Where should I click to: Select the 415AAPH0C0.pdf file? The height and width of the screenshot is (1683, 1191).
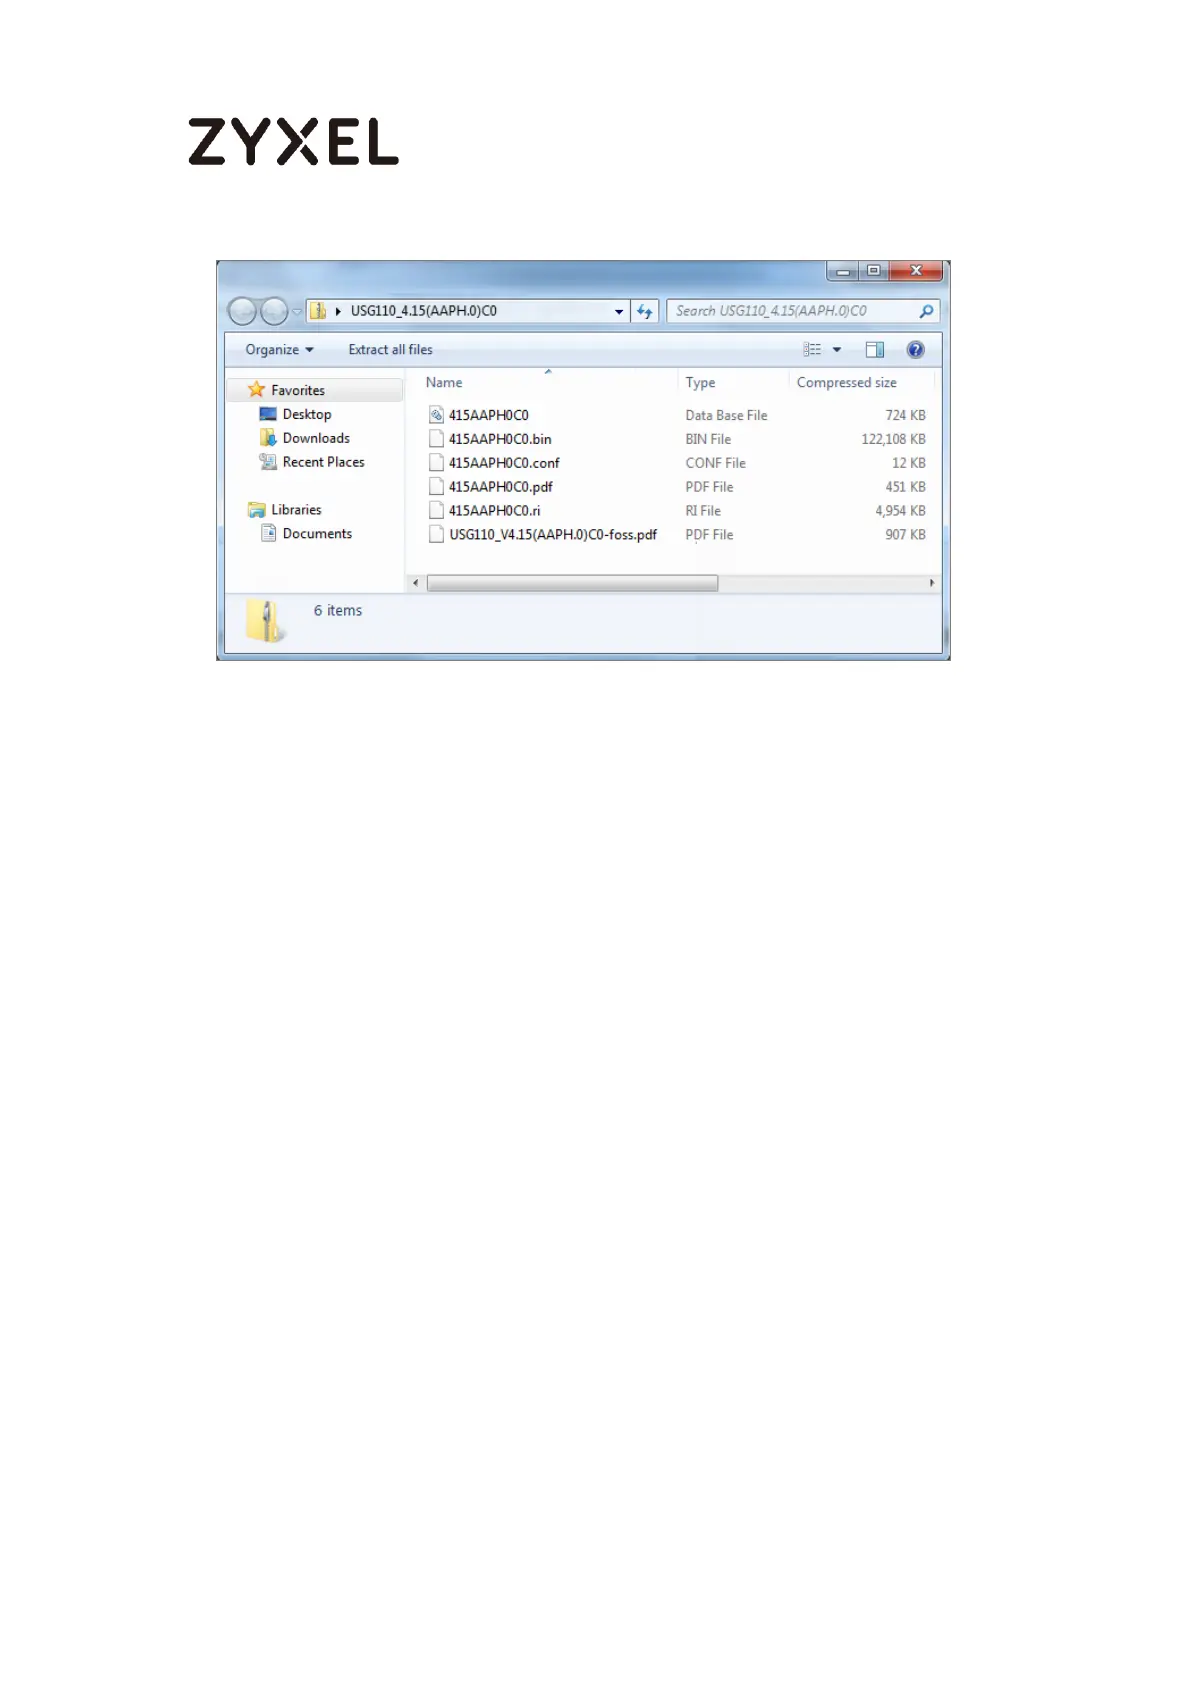(500, 487)
